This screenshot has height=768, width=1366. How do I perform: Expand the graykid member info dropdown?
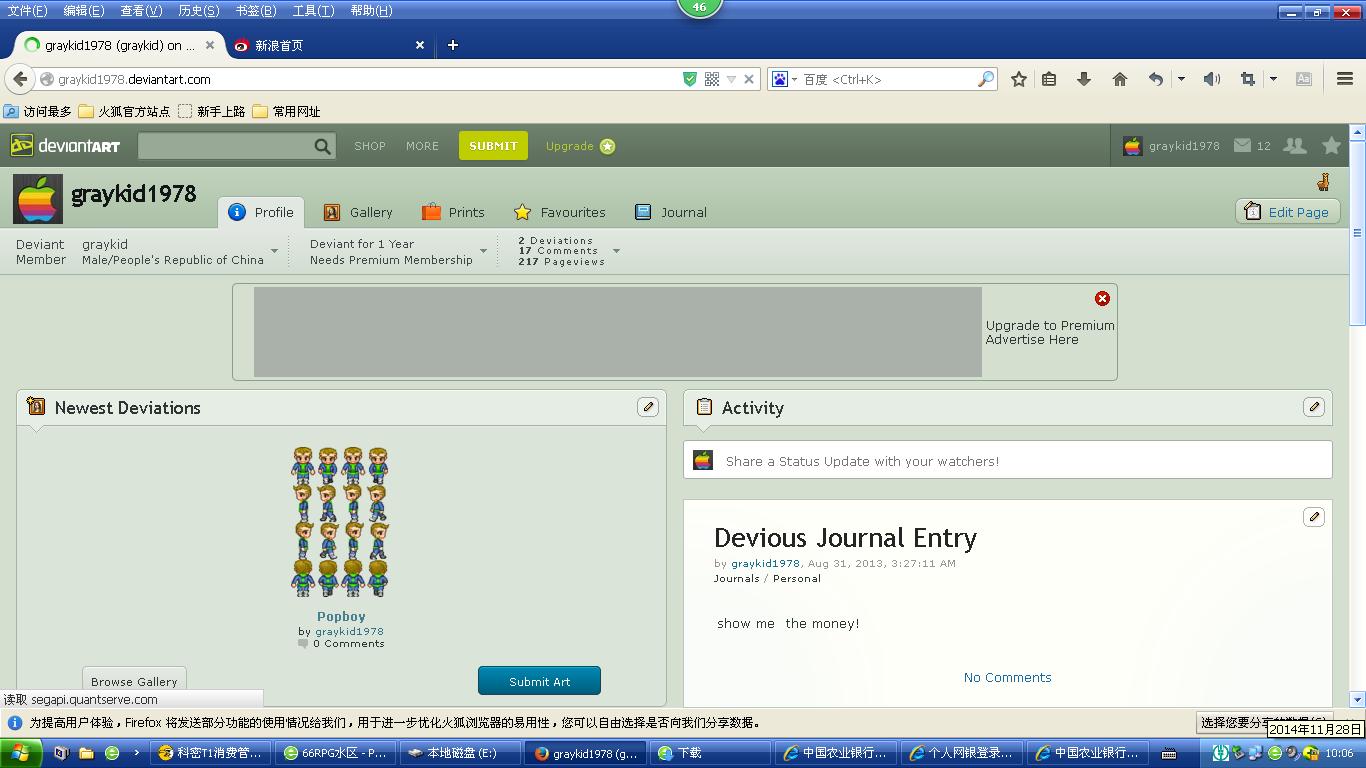274,251
